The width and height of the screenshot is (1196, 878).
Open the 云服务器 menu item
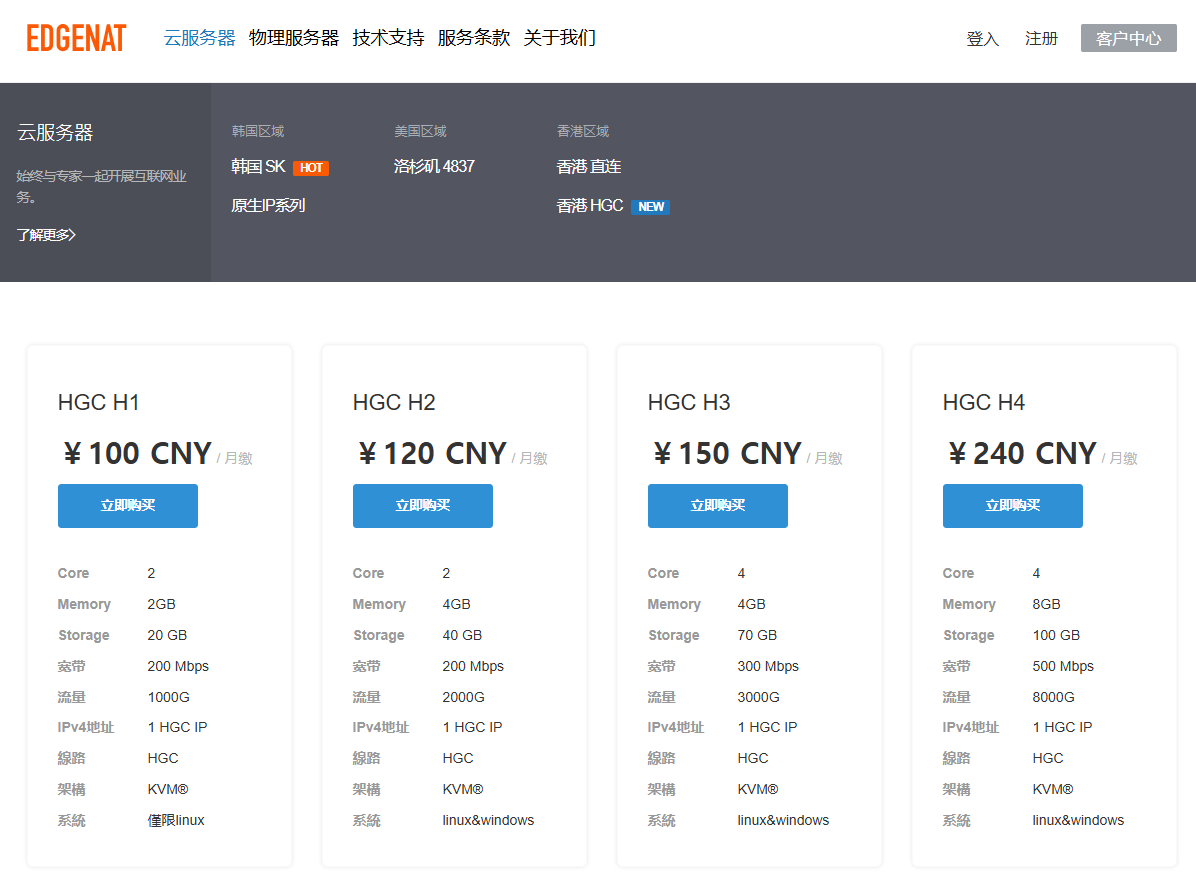click(x=198, y=37)
